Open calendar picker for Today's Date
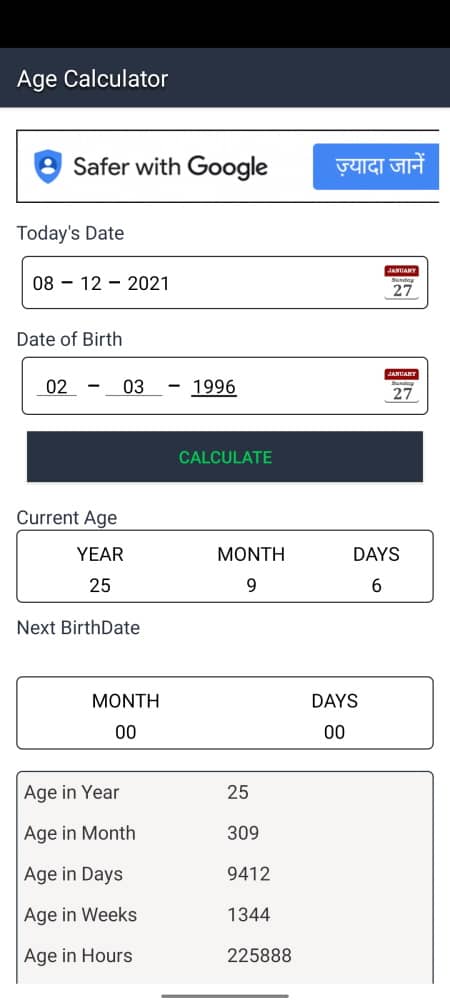 coord(402,282)
